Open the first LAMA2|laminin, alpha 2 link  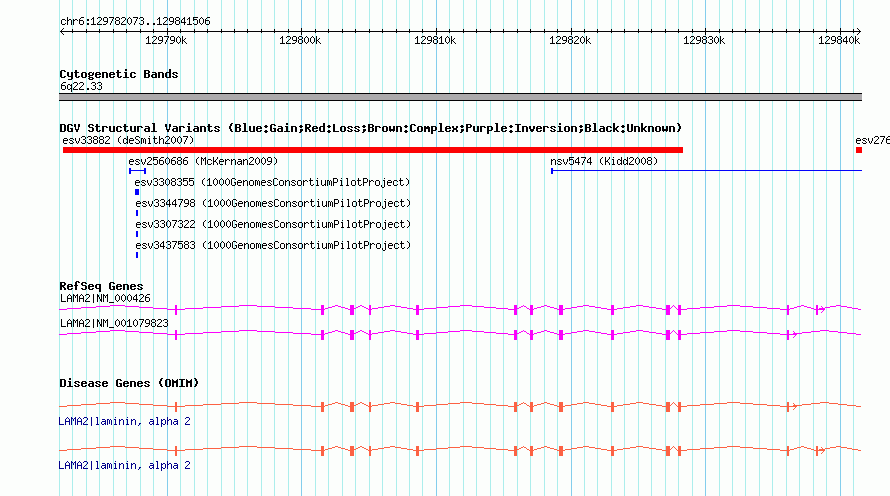tap(124, 421)
